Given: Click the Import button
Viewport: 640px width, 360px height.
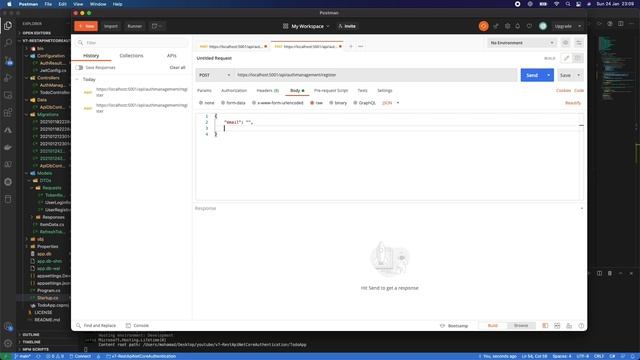Looking at the screenshot, I should 111,26.
